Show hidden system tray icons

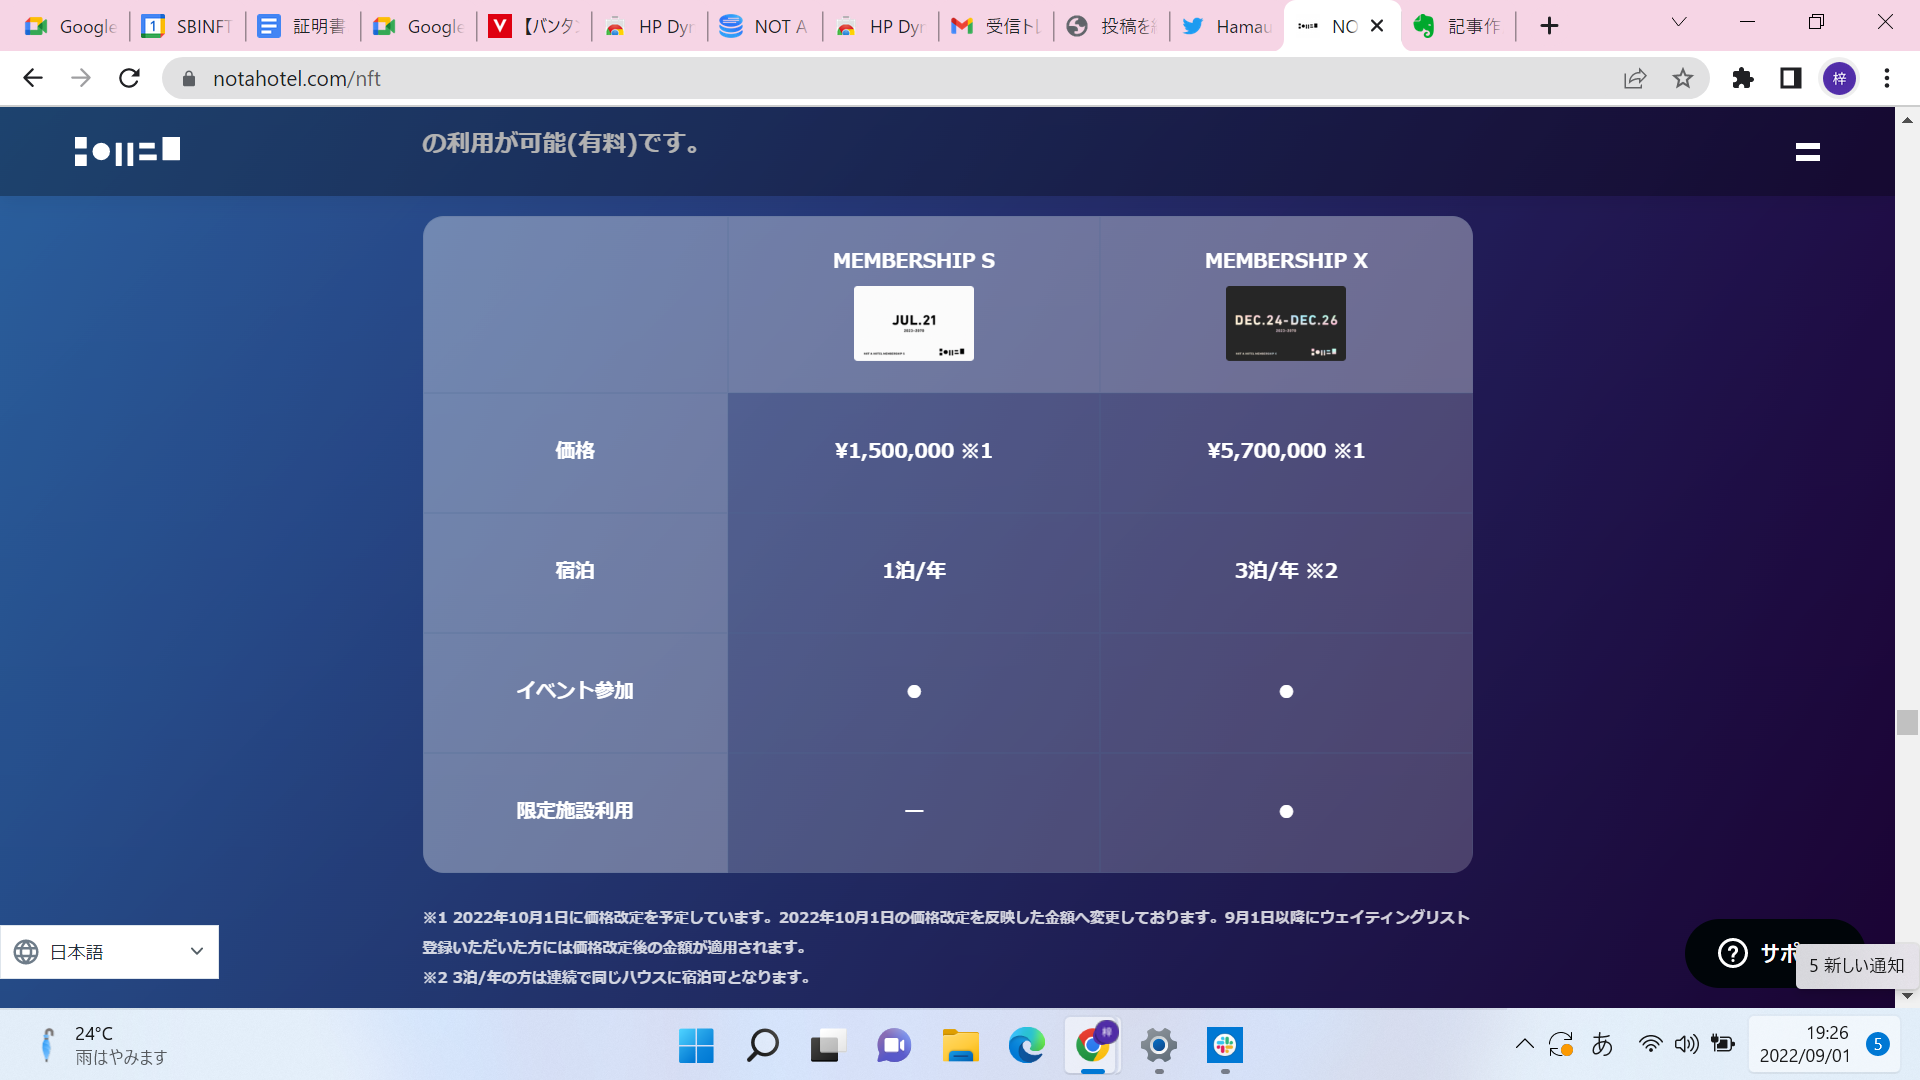coord(1524,1045)
